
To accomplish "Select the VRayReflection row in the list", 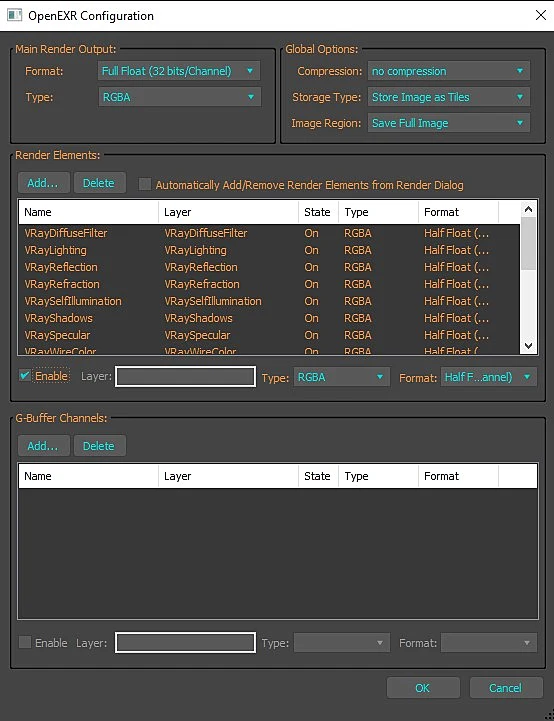I will pos(269,267).
